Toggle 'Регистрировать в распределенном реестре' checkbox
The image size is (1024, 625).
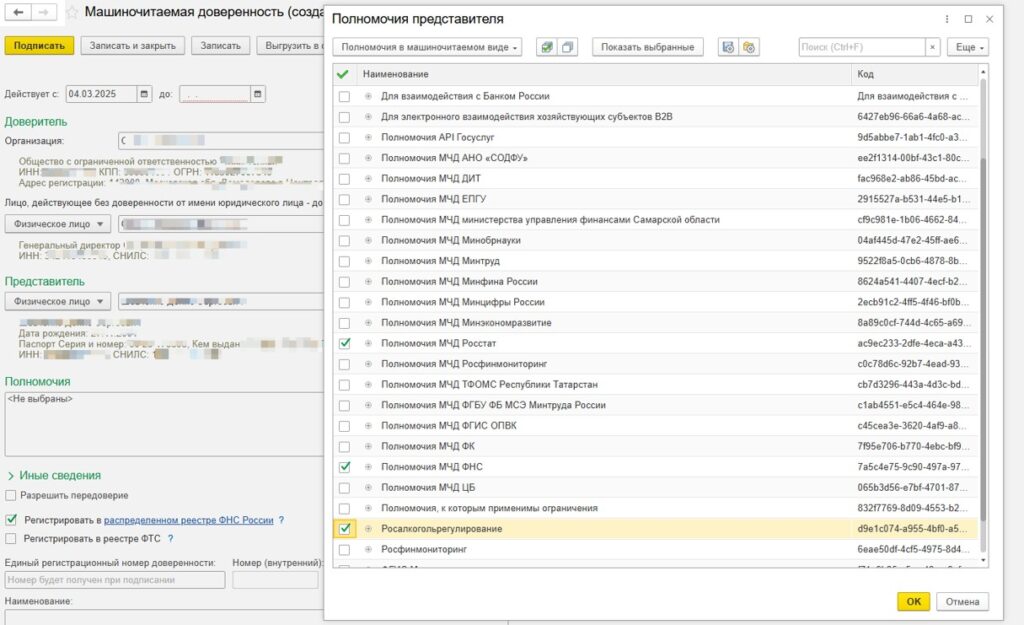pyautogui.click(x=10, y=521)
